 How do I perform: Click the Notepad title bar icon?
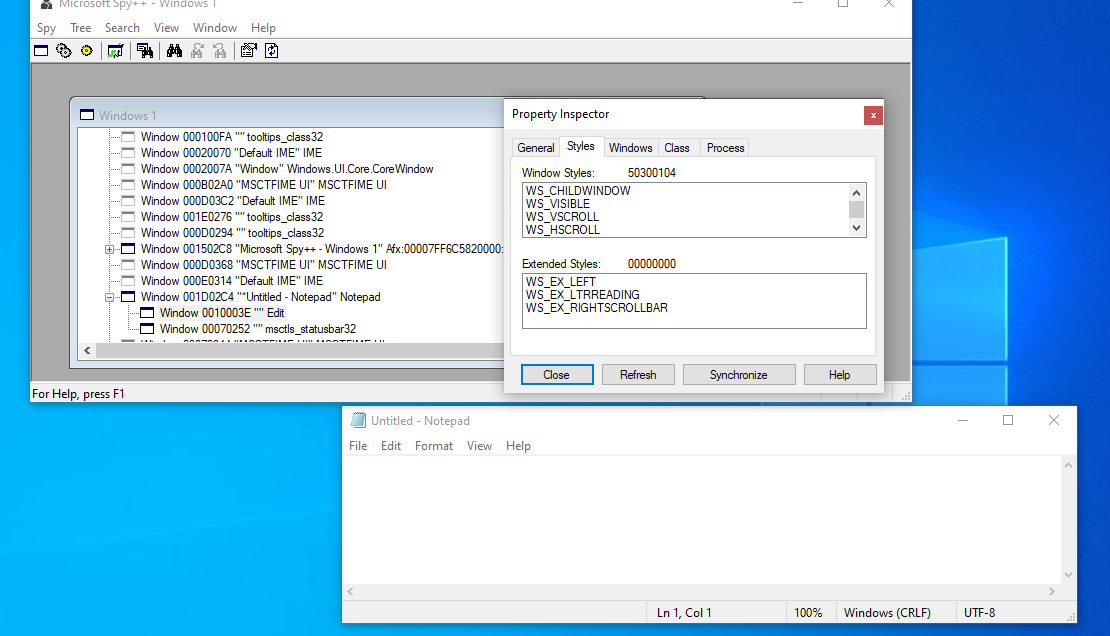pyautogui.click(x=358, y=420)
